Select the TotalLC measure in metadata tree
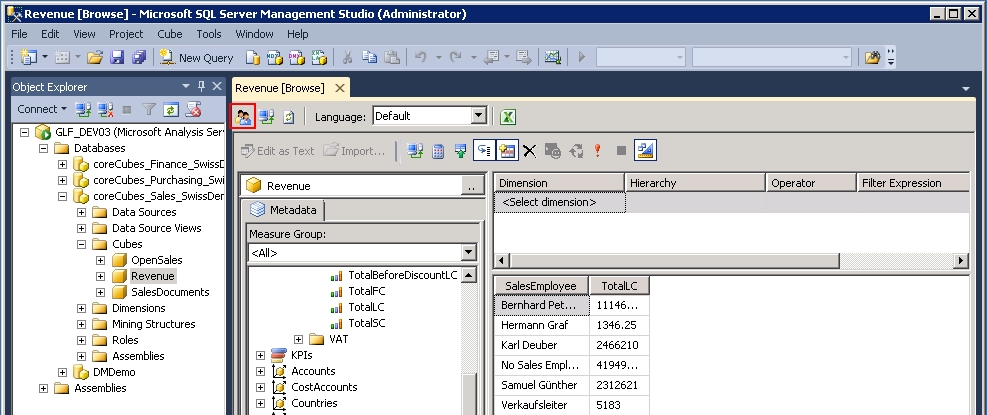The image size is (987, 415). tap(366, 307)
